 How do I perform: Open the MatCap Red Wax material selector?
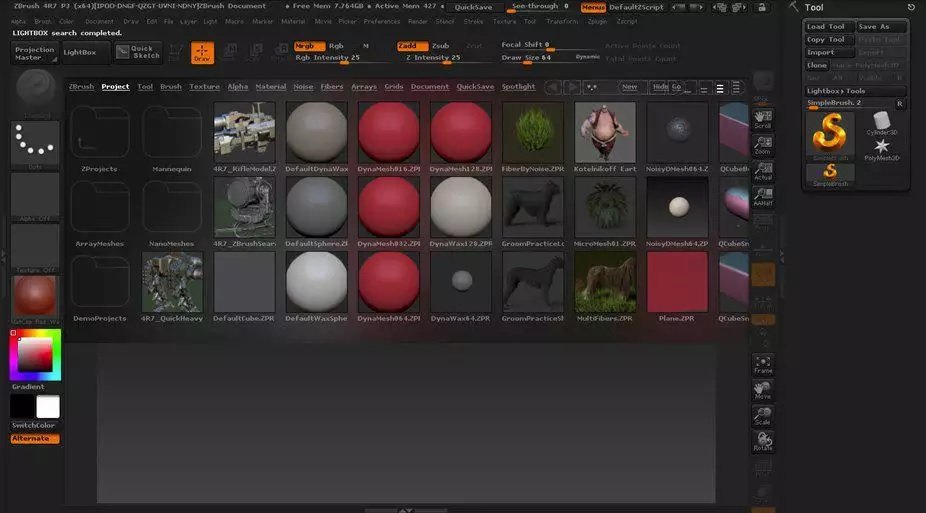[x=35, y=299]
